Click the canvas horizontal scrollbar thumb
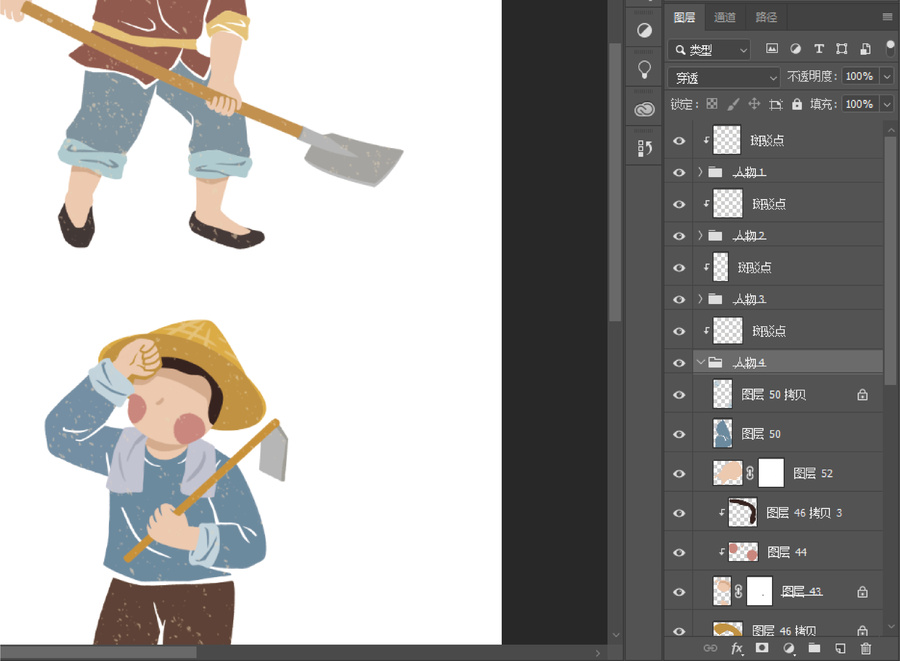 [x=98, y=652]
